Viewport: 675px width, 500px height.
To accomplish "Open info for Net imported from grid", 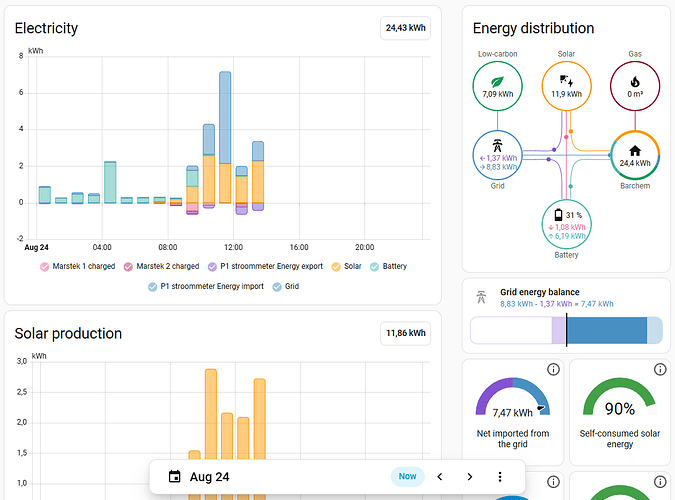I will 553,370.
